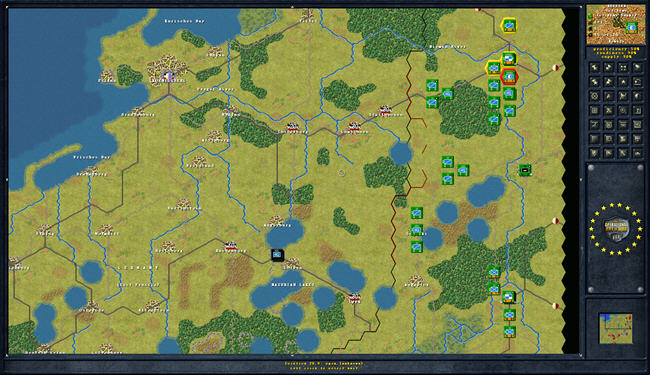Select the red-outlined unit counter
Screen dimensions: 650x375
(x=509, y=77)
